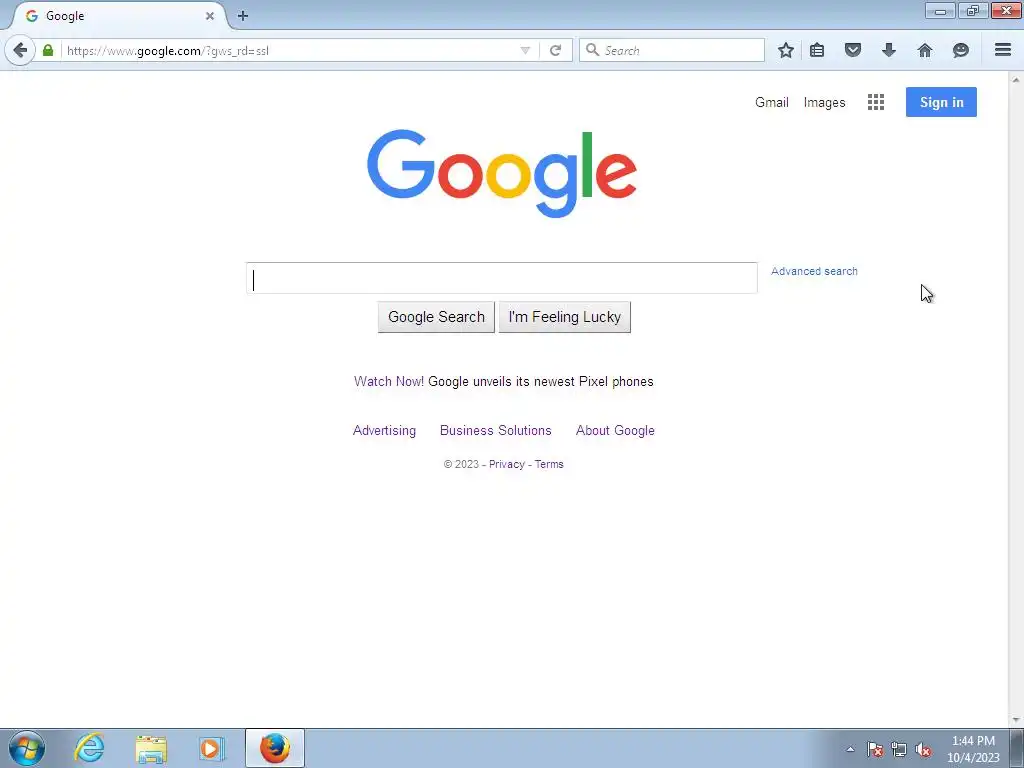This screenshot has width=1024, height=768.
Task: Go back using the browser back arrow
Action: tap(20, 50)
